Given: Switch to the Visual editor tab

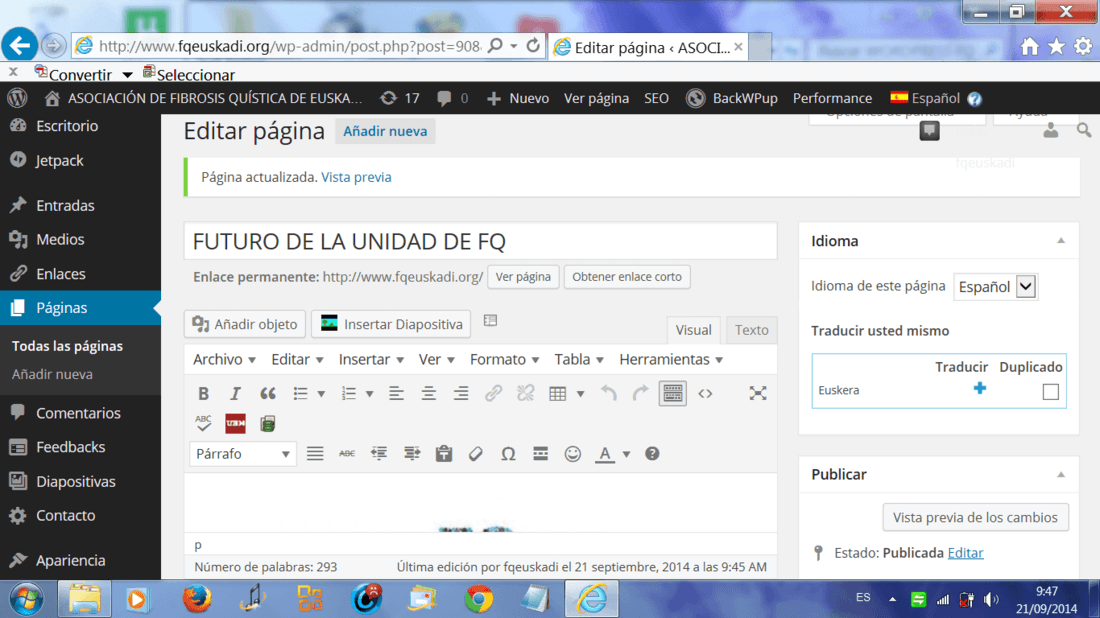Looking at the screenshot, I should point(693,330).
